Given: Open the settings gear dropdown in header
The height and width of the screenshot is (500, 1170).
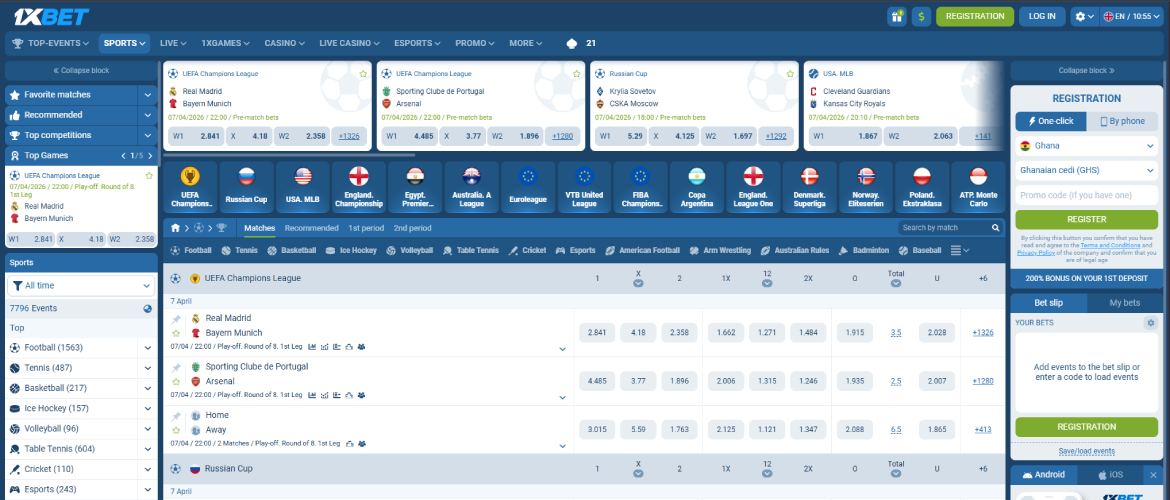Looking at the screenshot, I should [x=1083, y=16].
